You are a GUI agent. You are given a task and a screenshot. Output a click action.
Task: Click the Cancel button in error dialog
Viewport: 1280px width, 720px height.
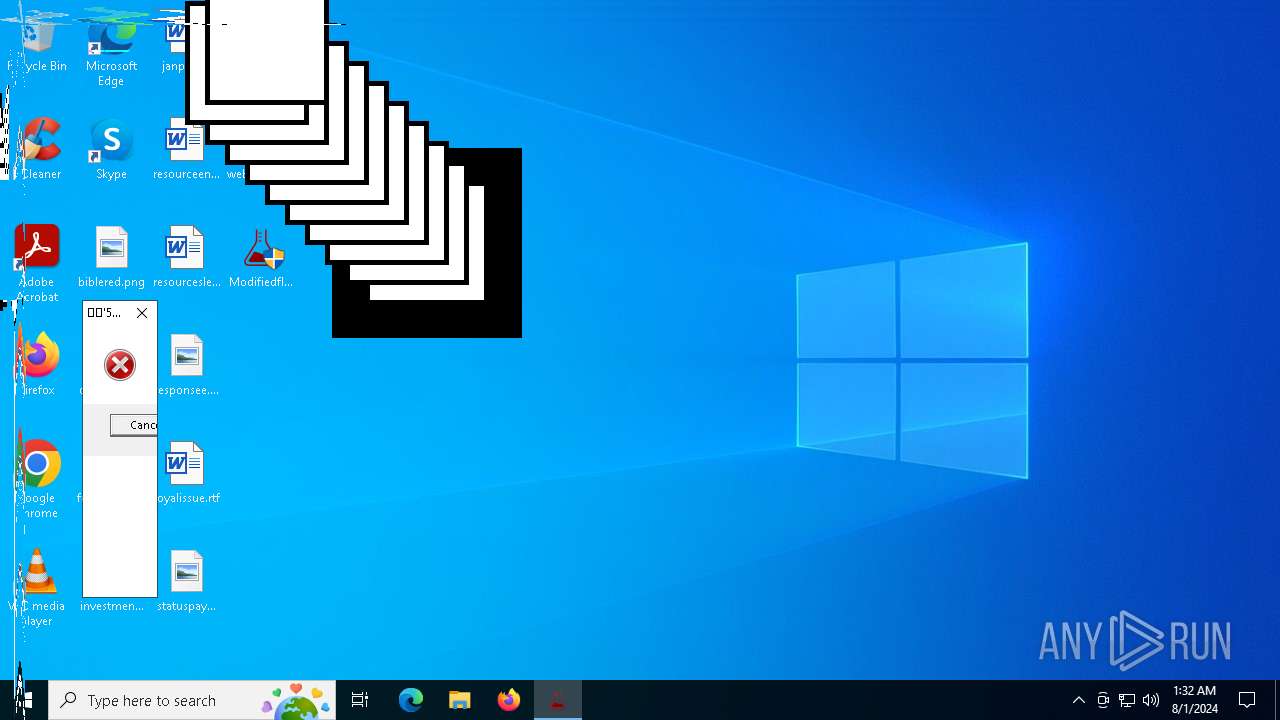point(134,425)
